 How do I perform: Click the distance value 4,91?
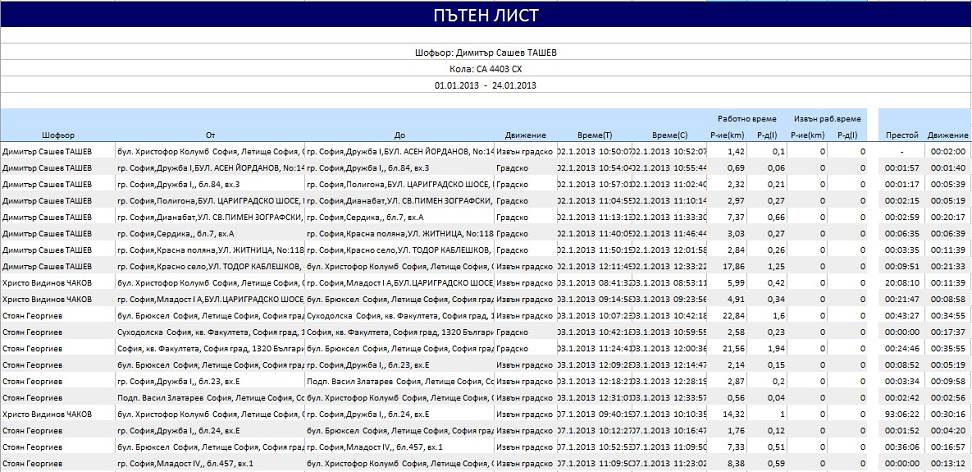tap(736, 300)
